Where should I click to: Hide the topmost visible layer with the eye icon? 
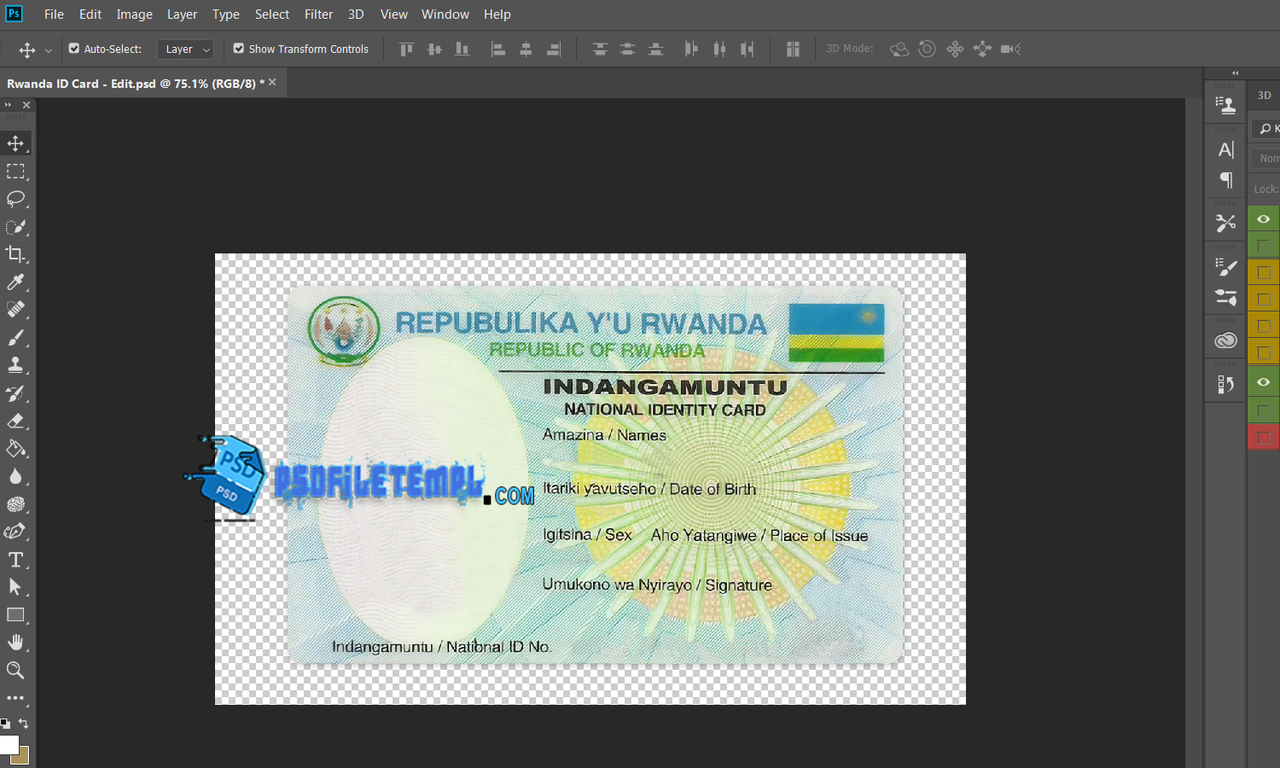coord(1264,219)
